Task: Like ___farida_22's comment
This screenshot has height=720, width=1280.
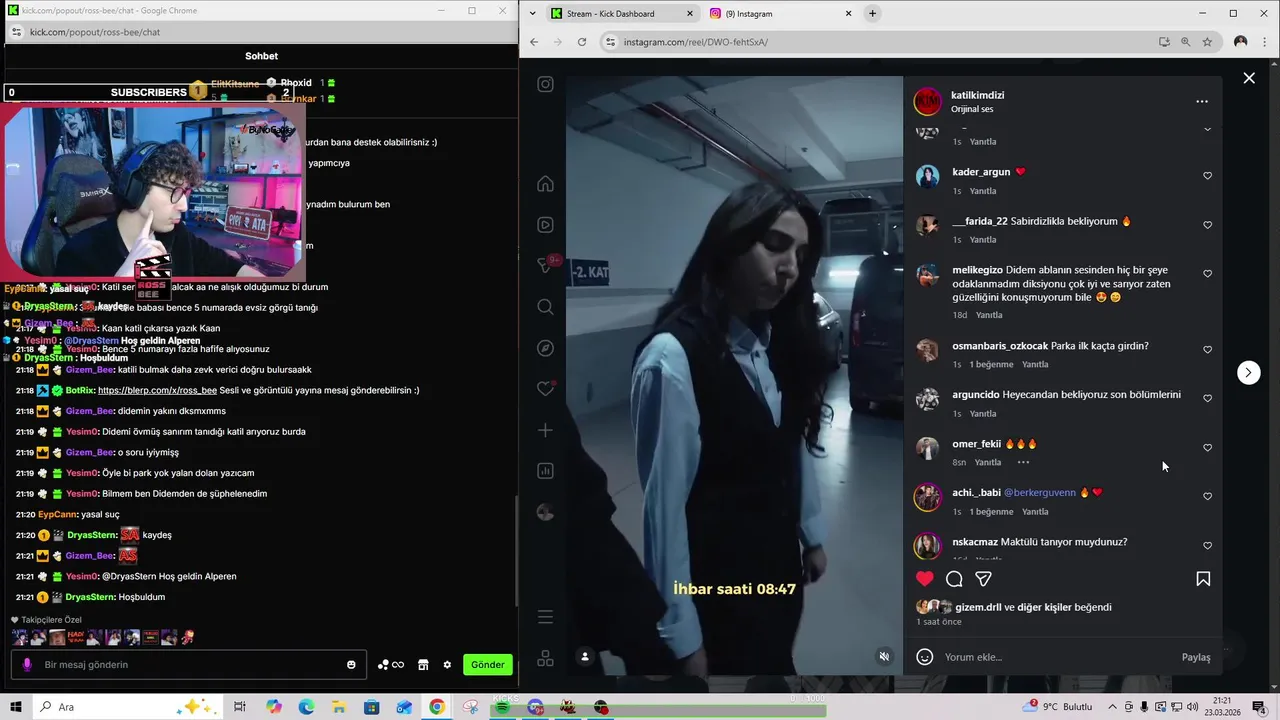Action: tap(1207, 225)
